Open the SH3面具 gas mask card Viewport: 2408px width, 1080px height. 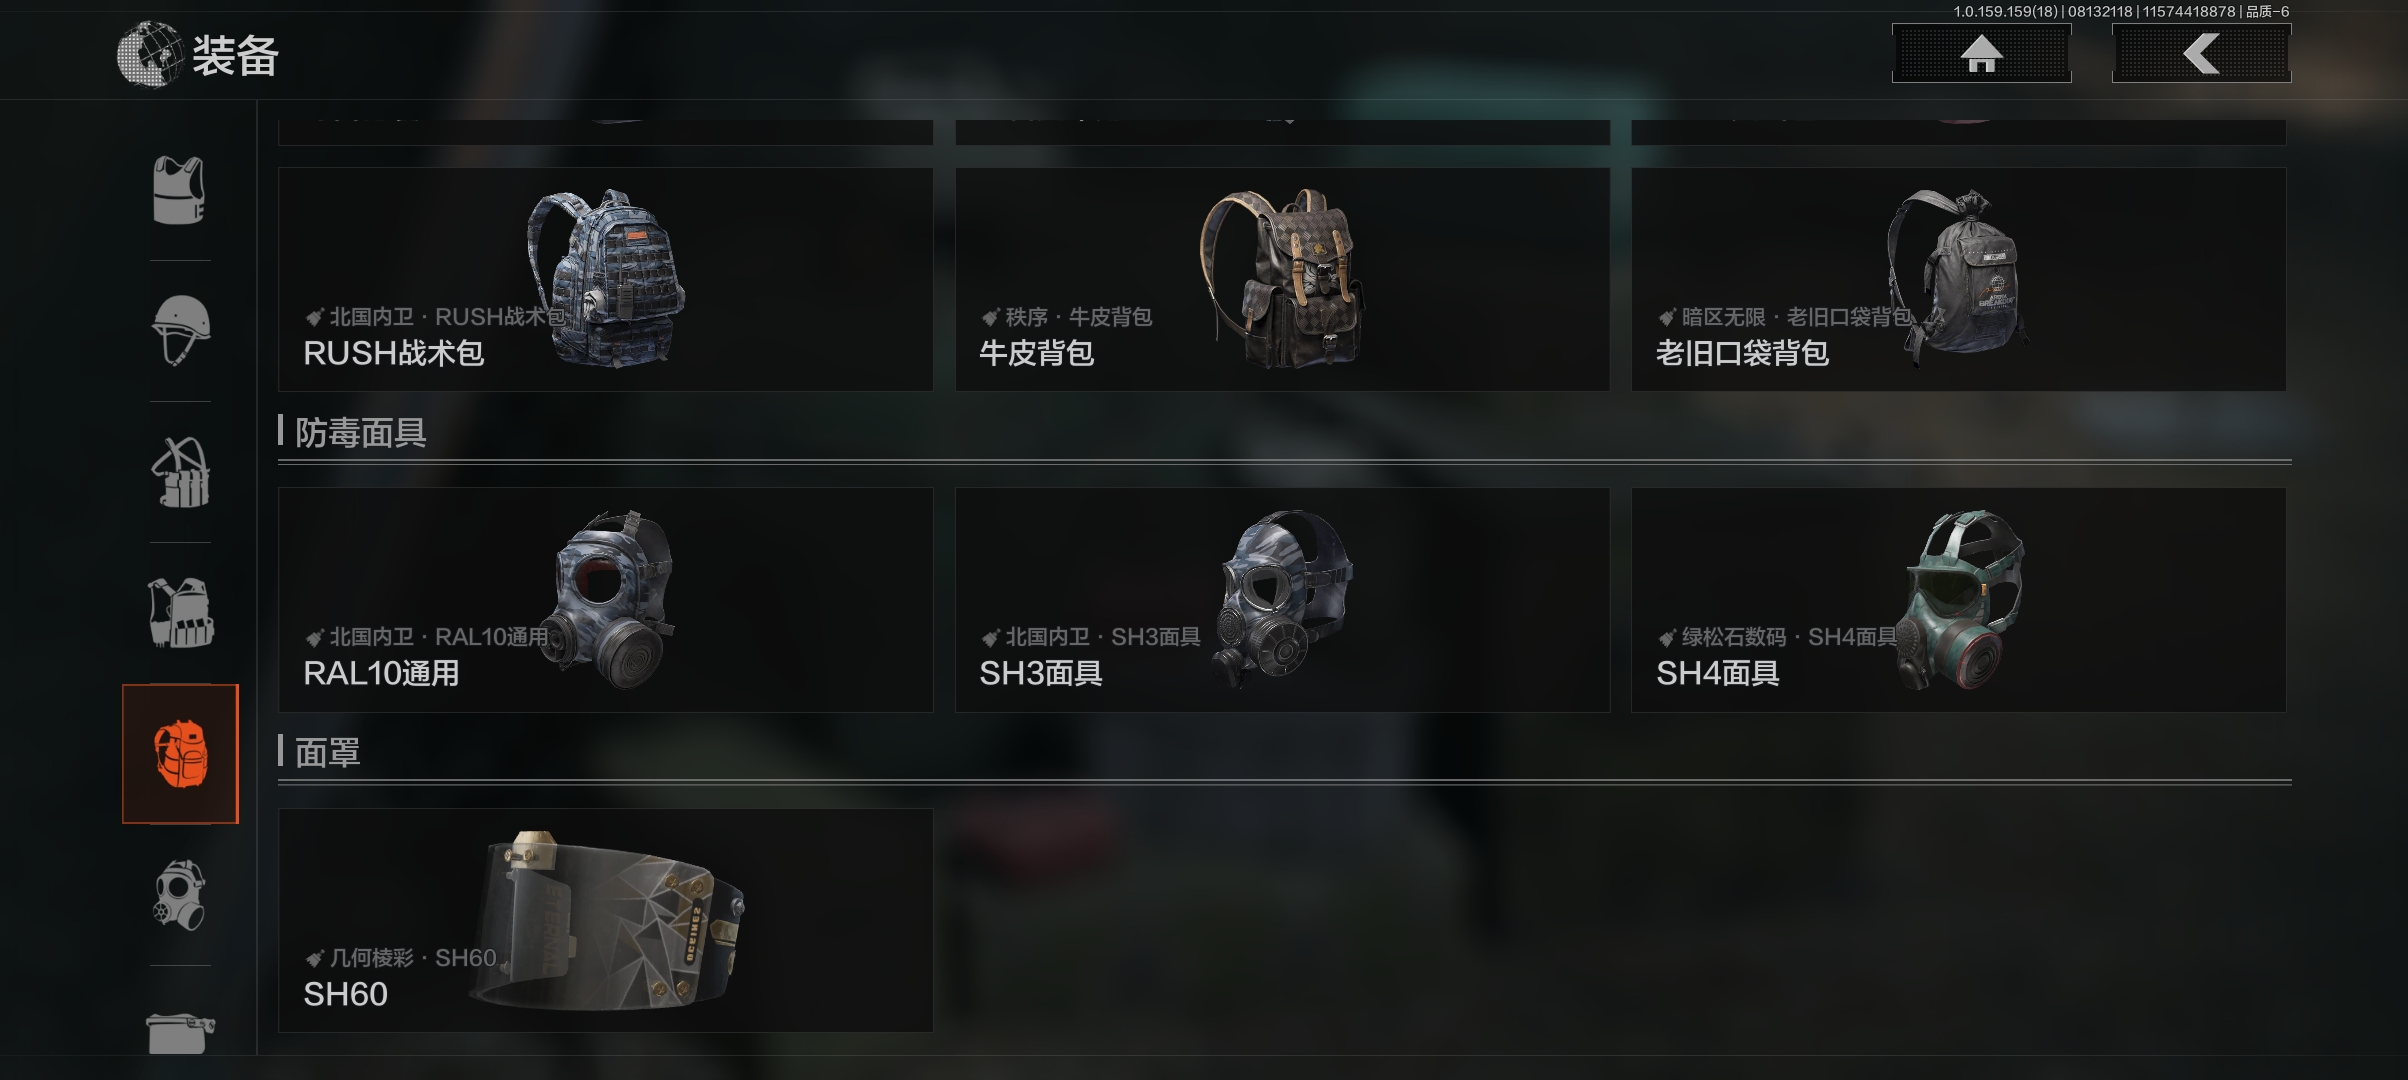[x=1282, y=600]
